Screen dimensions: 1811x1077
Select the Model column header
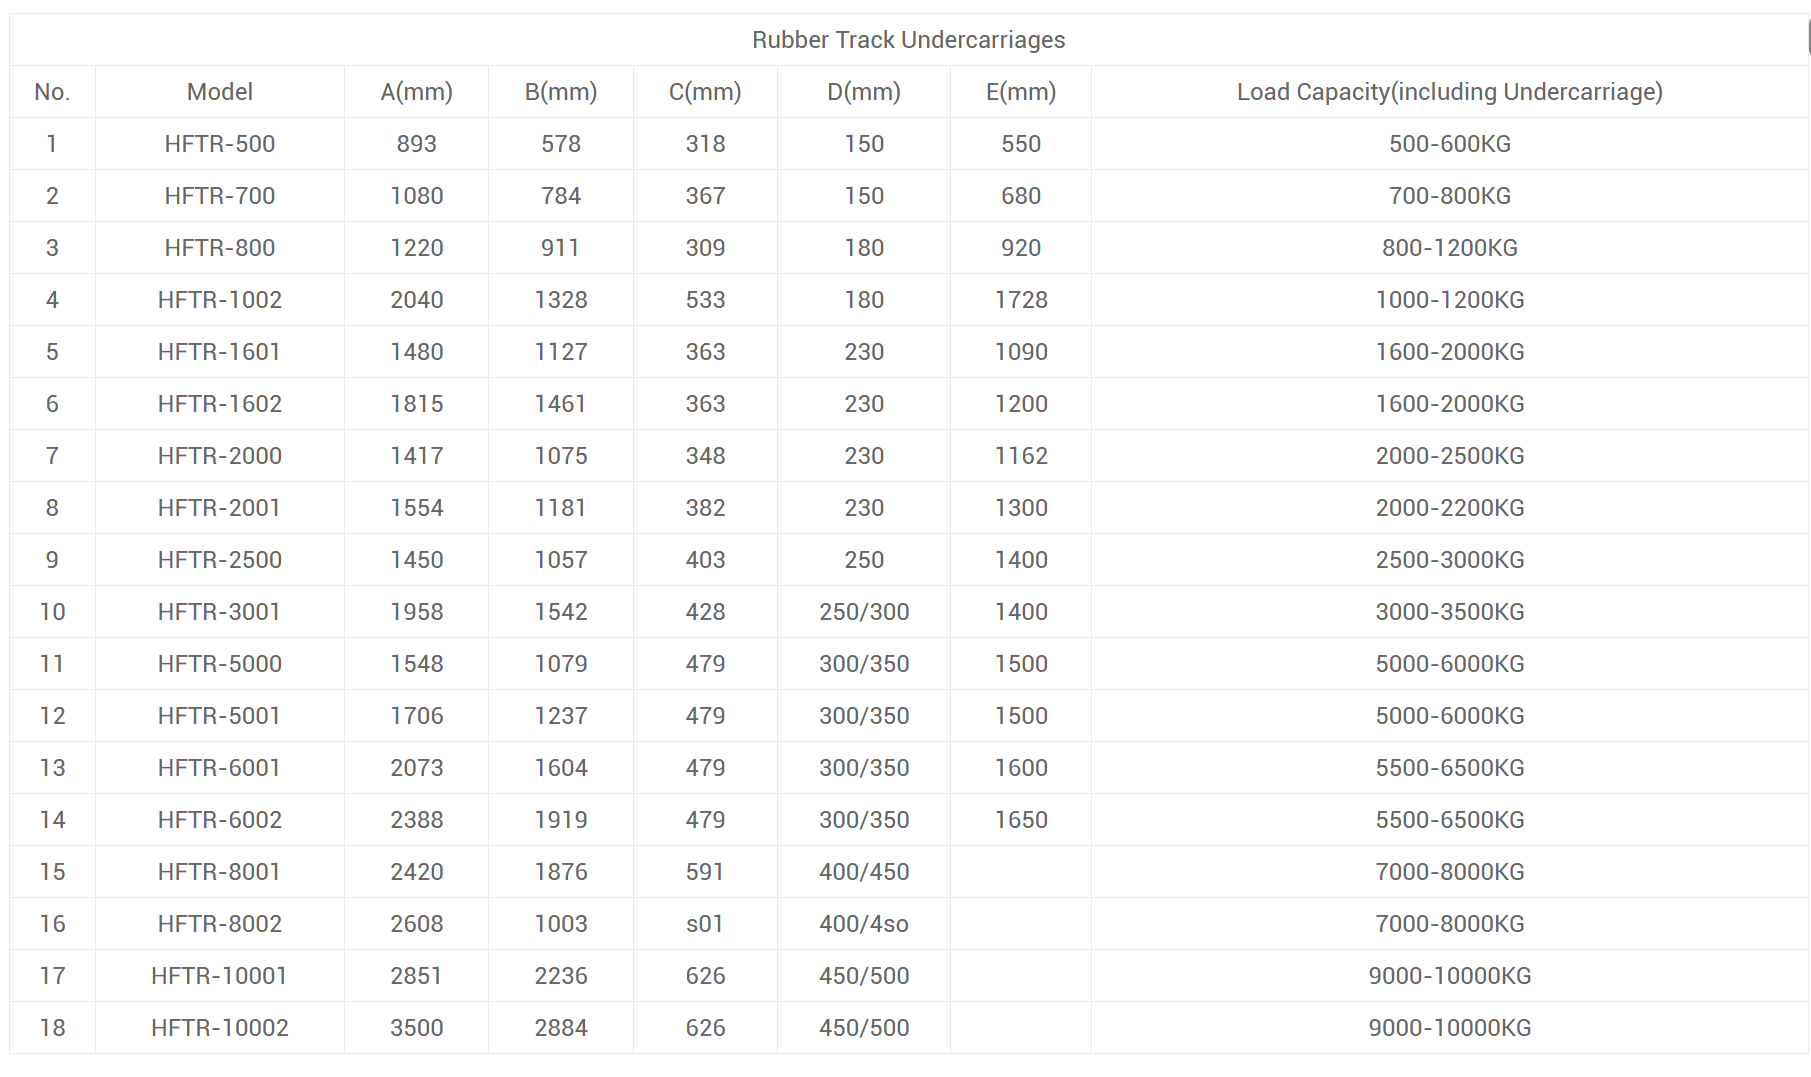point(220,92)
